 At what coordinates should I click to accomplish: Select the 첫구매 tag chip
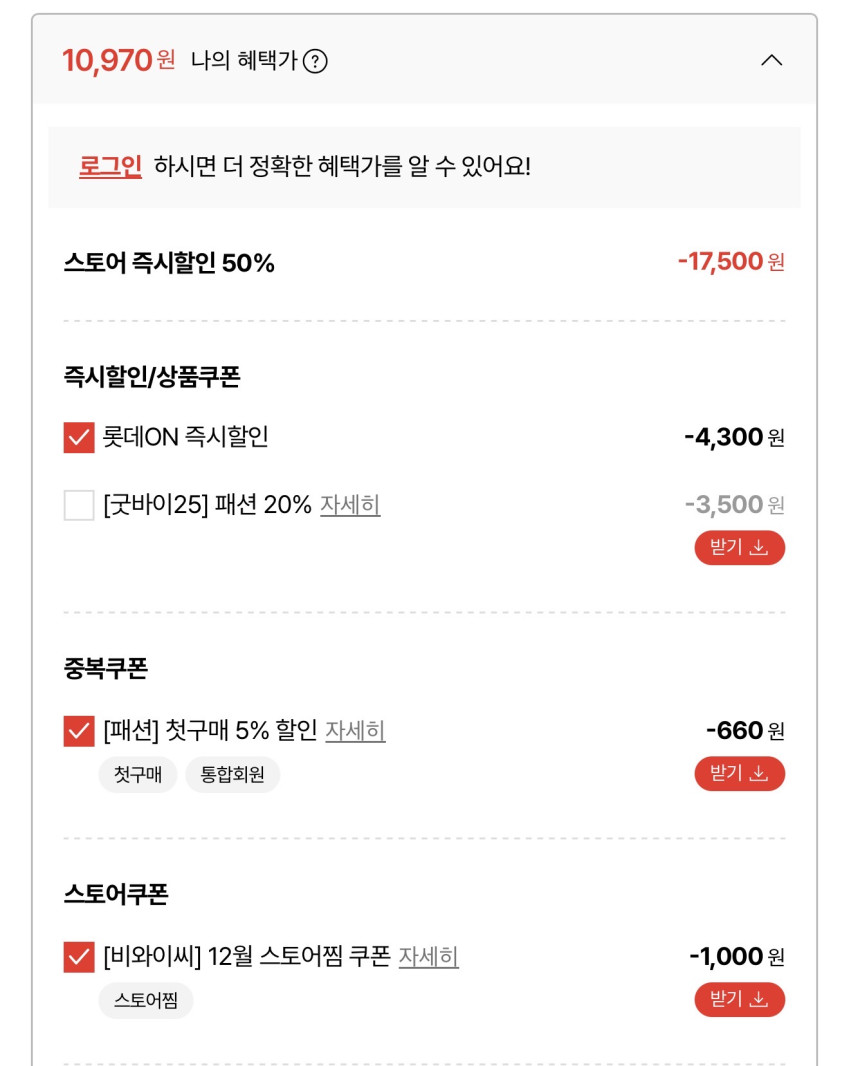(x=138, y=775)
